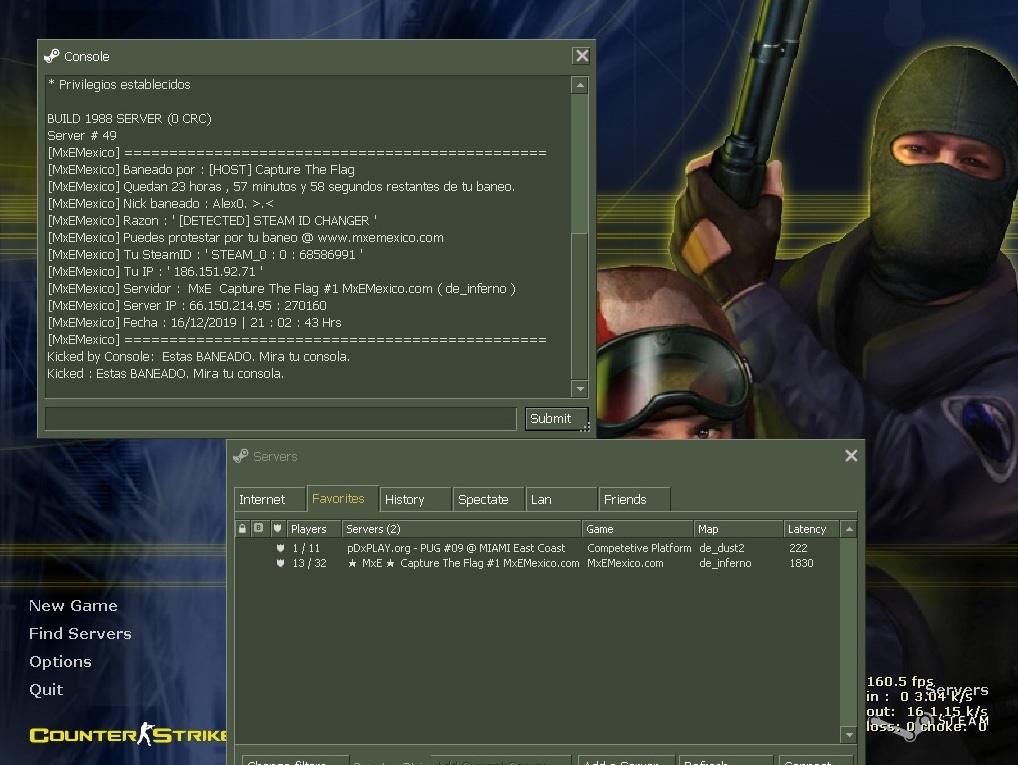Open Options from the main menu

(60, 661)
